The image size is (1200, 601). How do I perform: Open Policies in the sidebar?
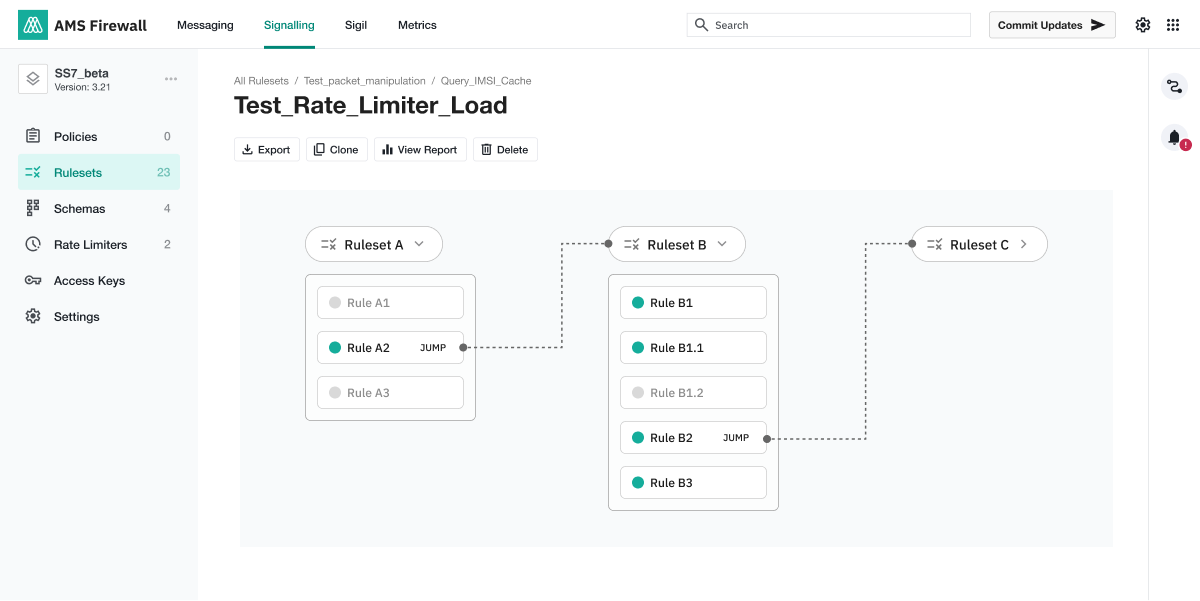click(99, 136)
